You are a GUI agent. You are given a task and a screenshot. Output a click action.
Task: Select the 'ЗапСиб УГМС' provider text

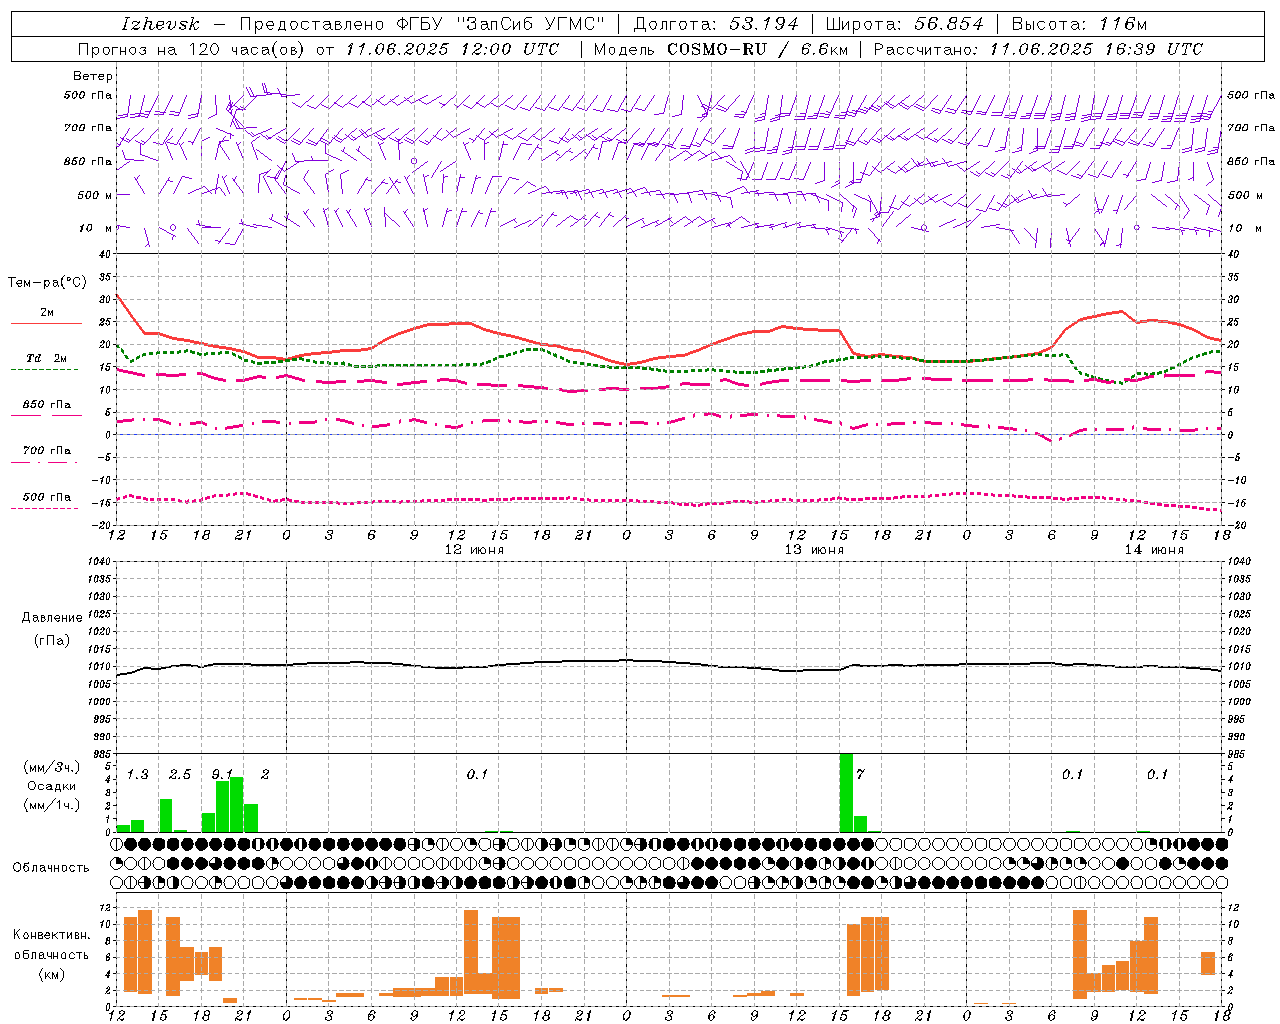tap(531, 24)
